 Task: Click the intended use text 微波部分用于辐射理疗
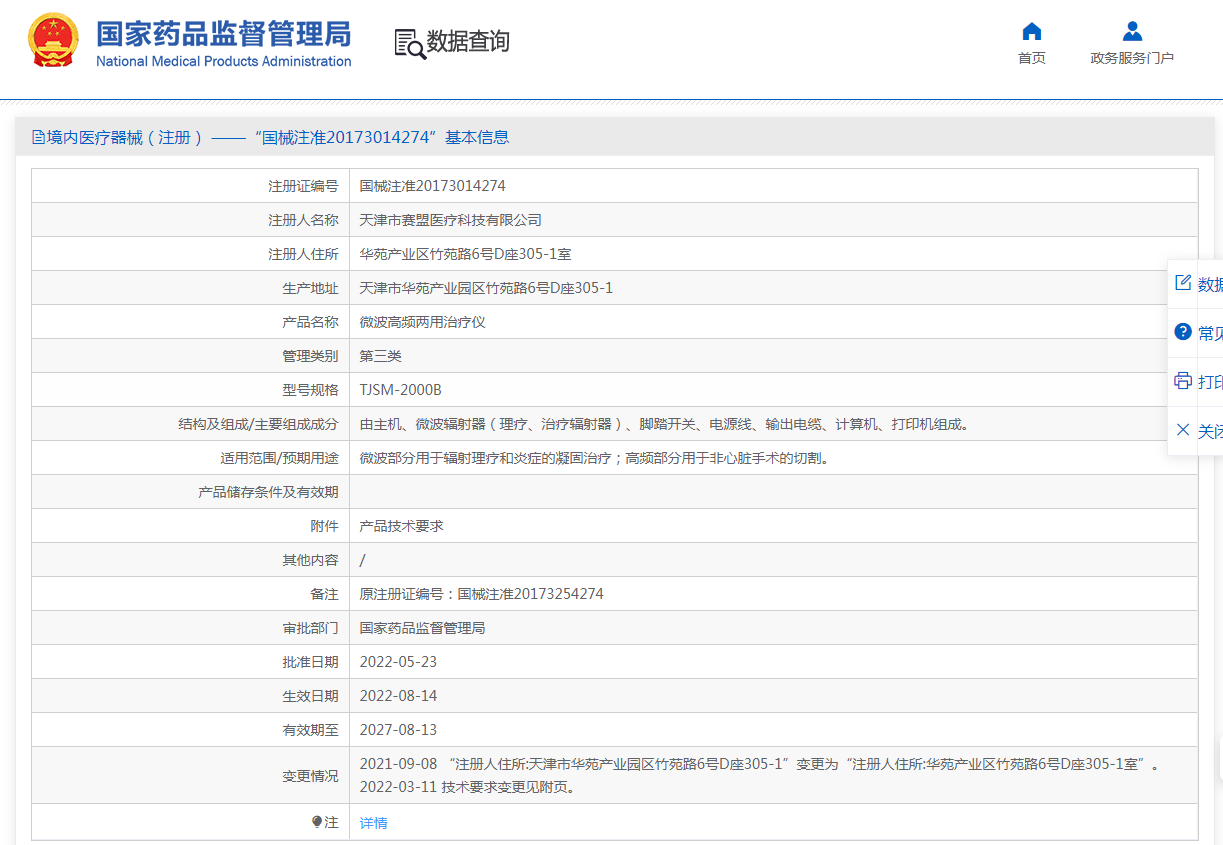coord(595,458)
